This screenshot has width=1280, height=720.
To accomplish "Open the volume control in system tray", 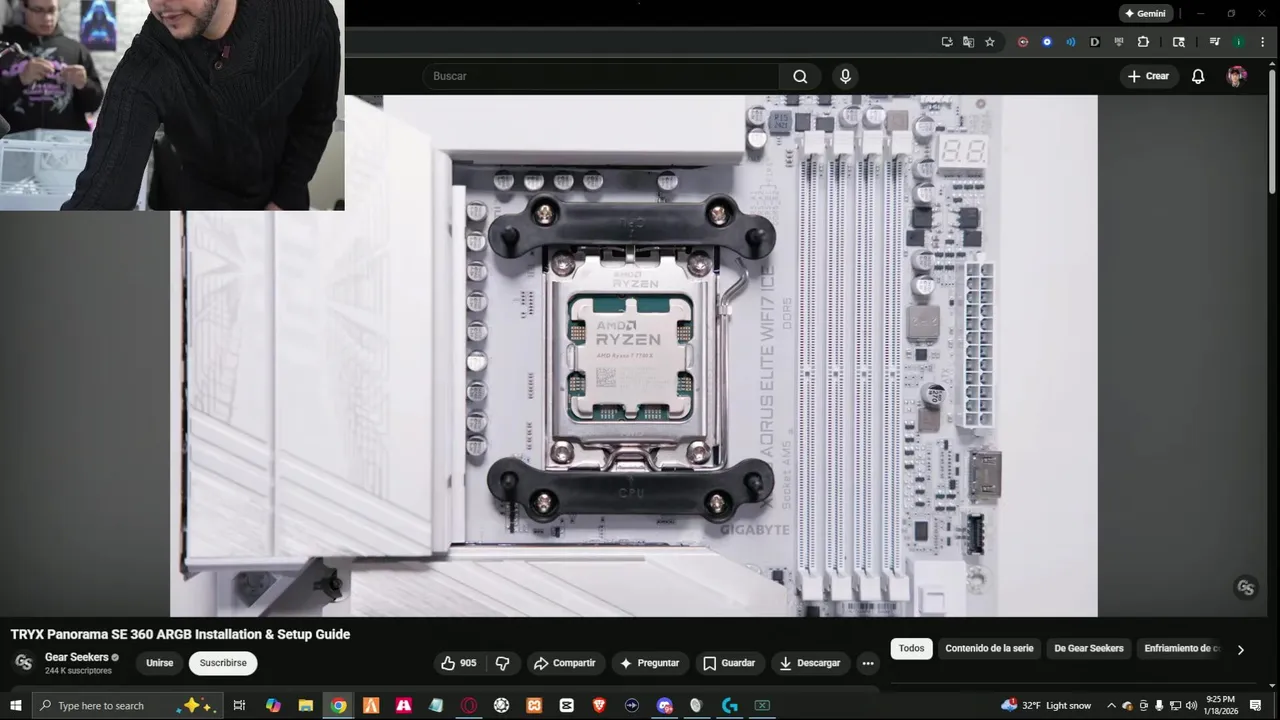I will click(1191, 705).
